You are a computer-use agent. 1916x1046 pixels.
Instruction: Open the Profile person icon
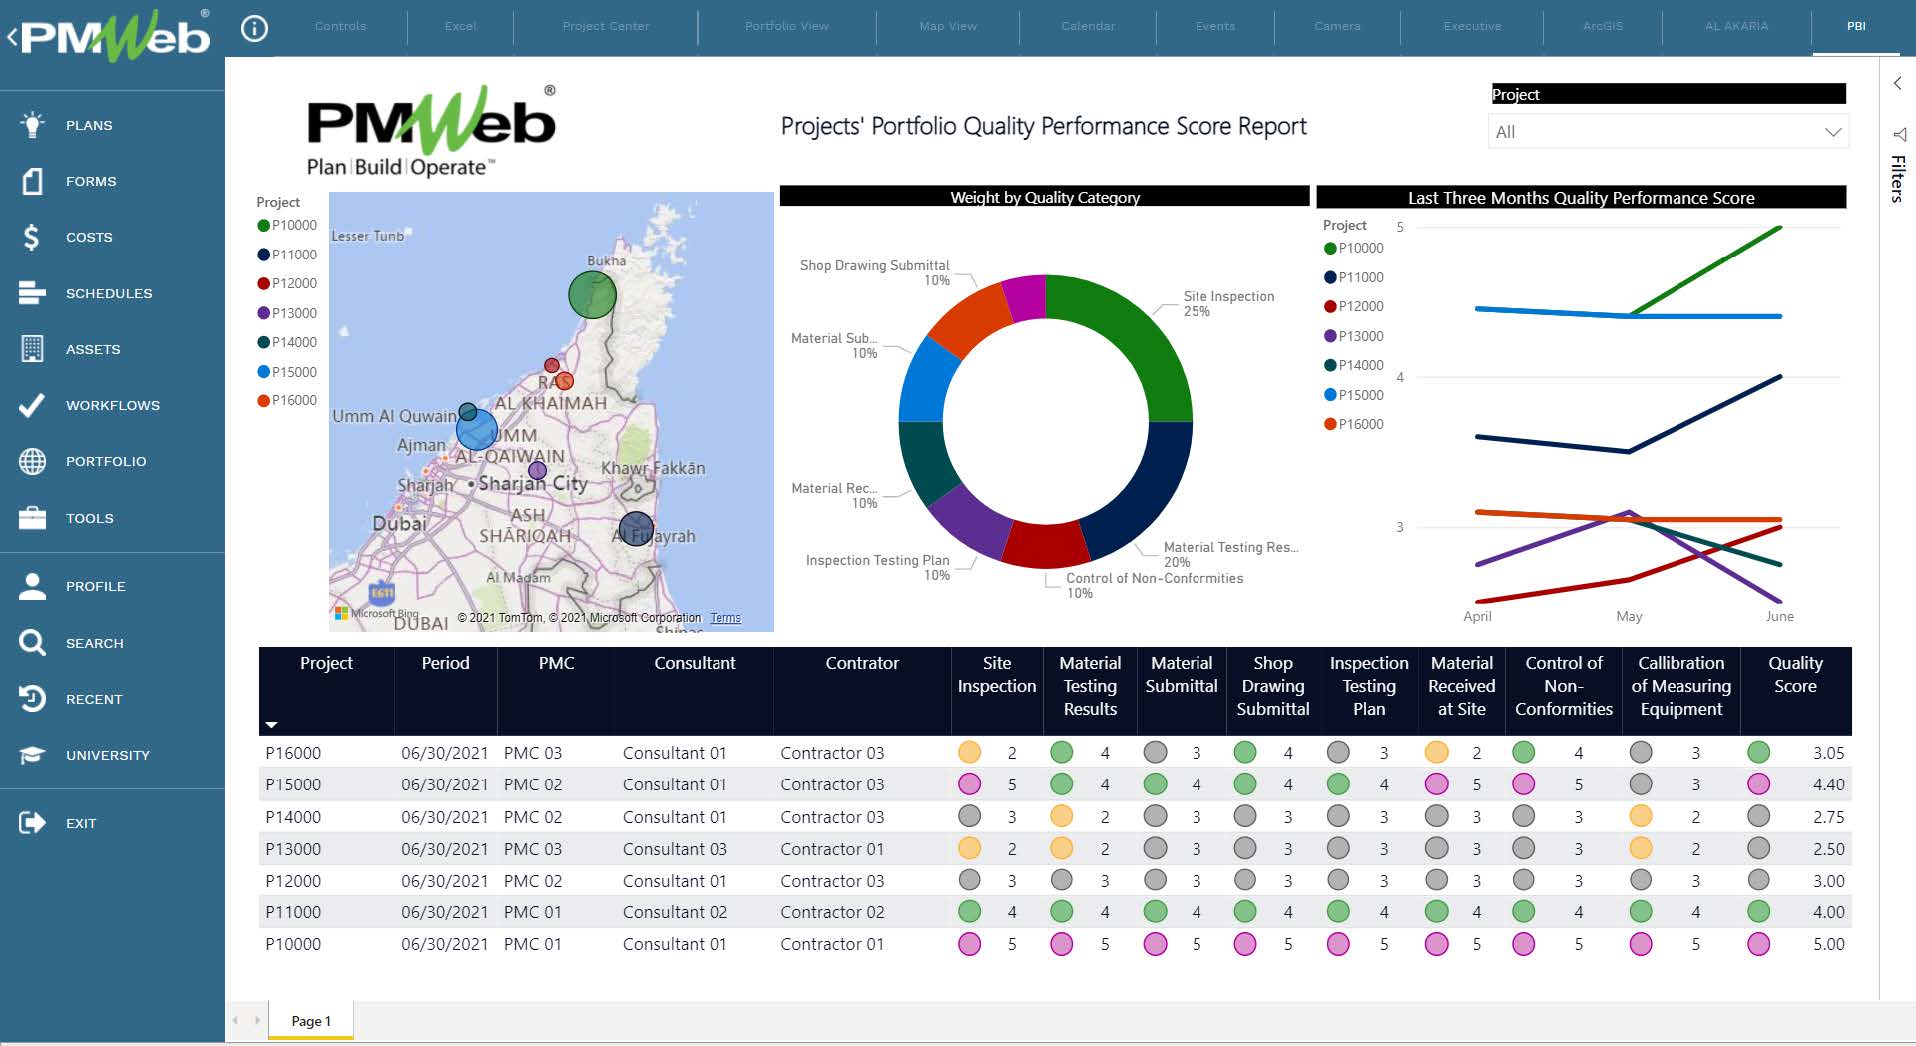tap(32, 586)
